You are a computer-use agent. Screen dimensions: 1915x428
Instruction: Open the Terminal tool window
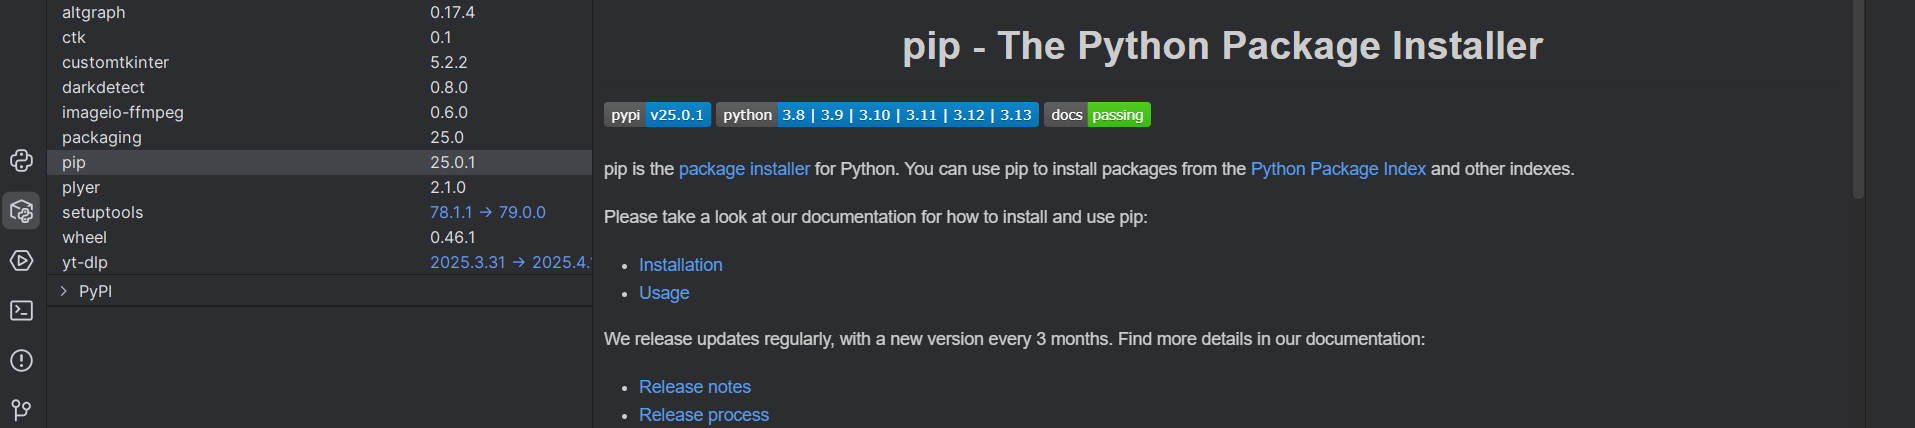point(21,311)
